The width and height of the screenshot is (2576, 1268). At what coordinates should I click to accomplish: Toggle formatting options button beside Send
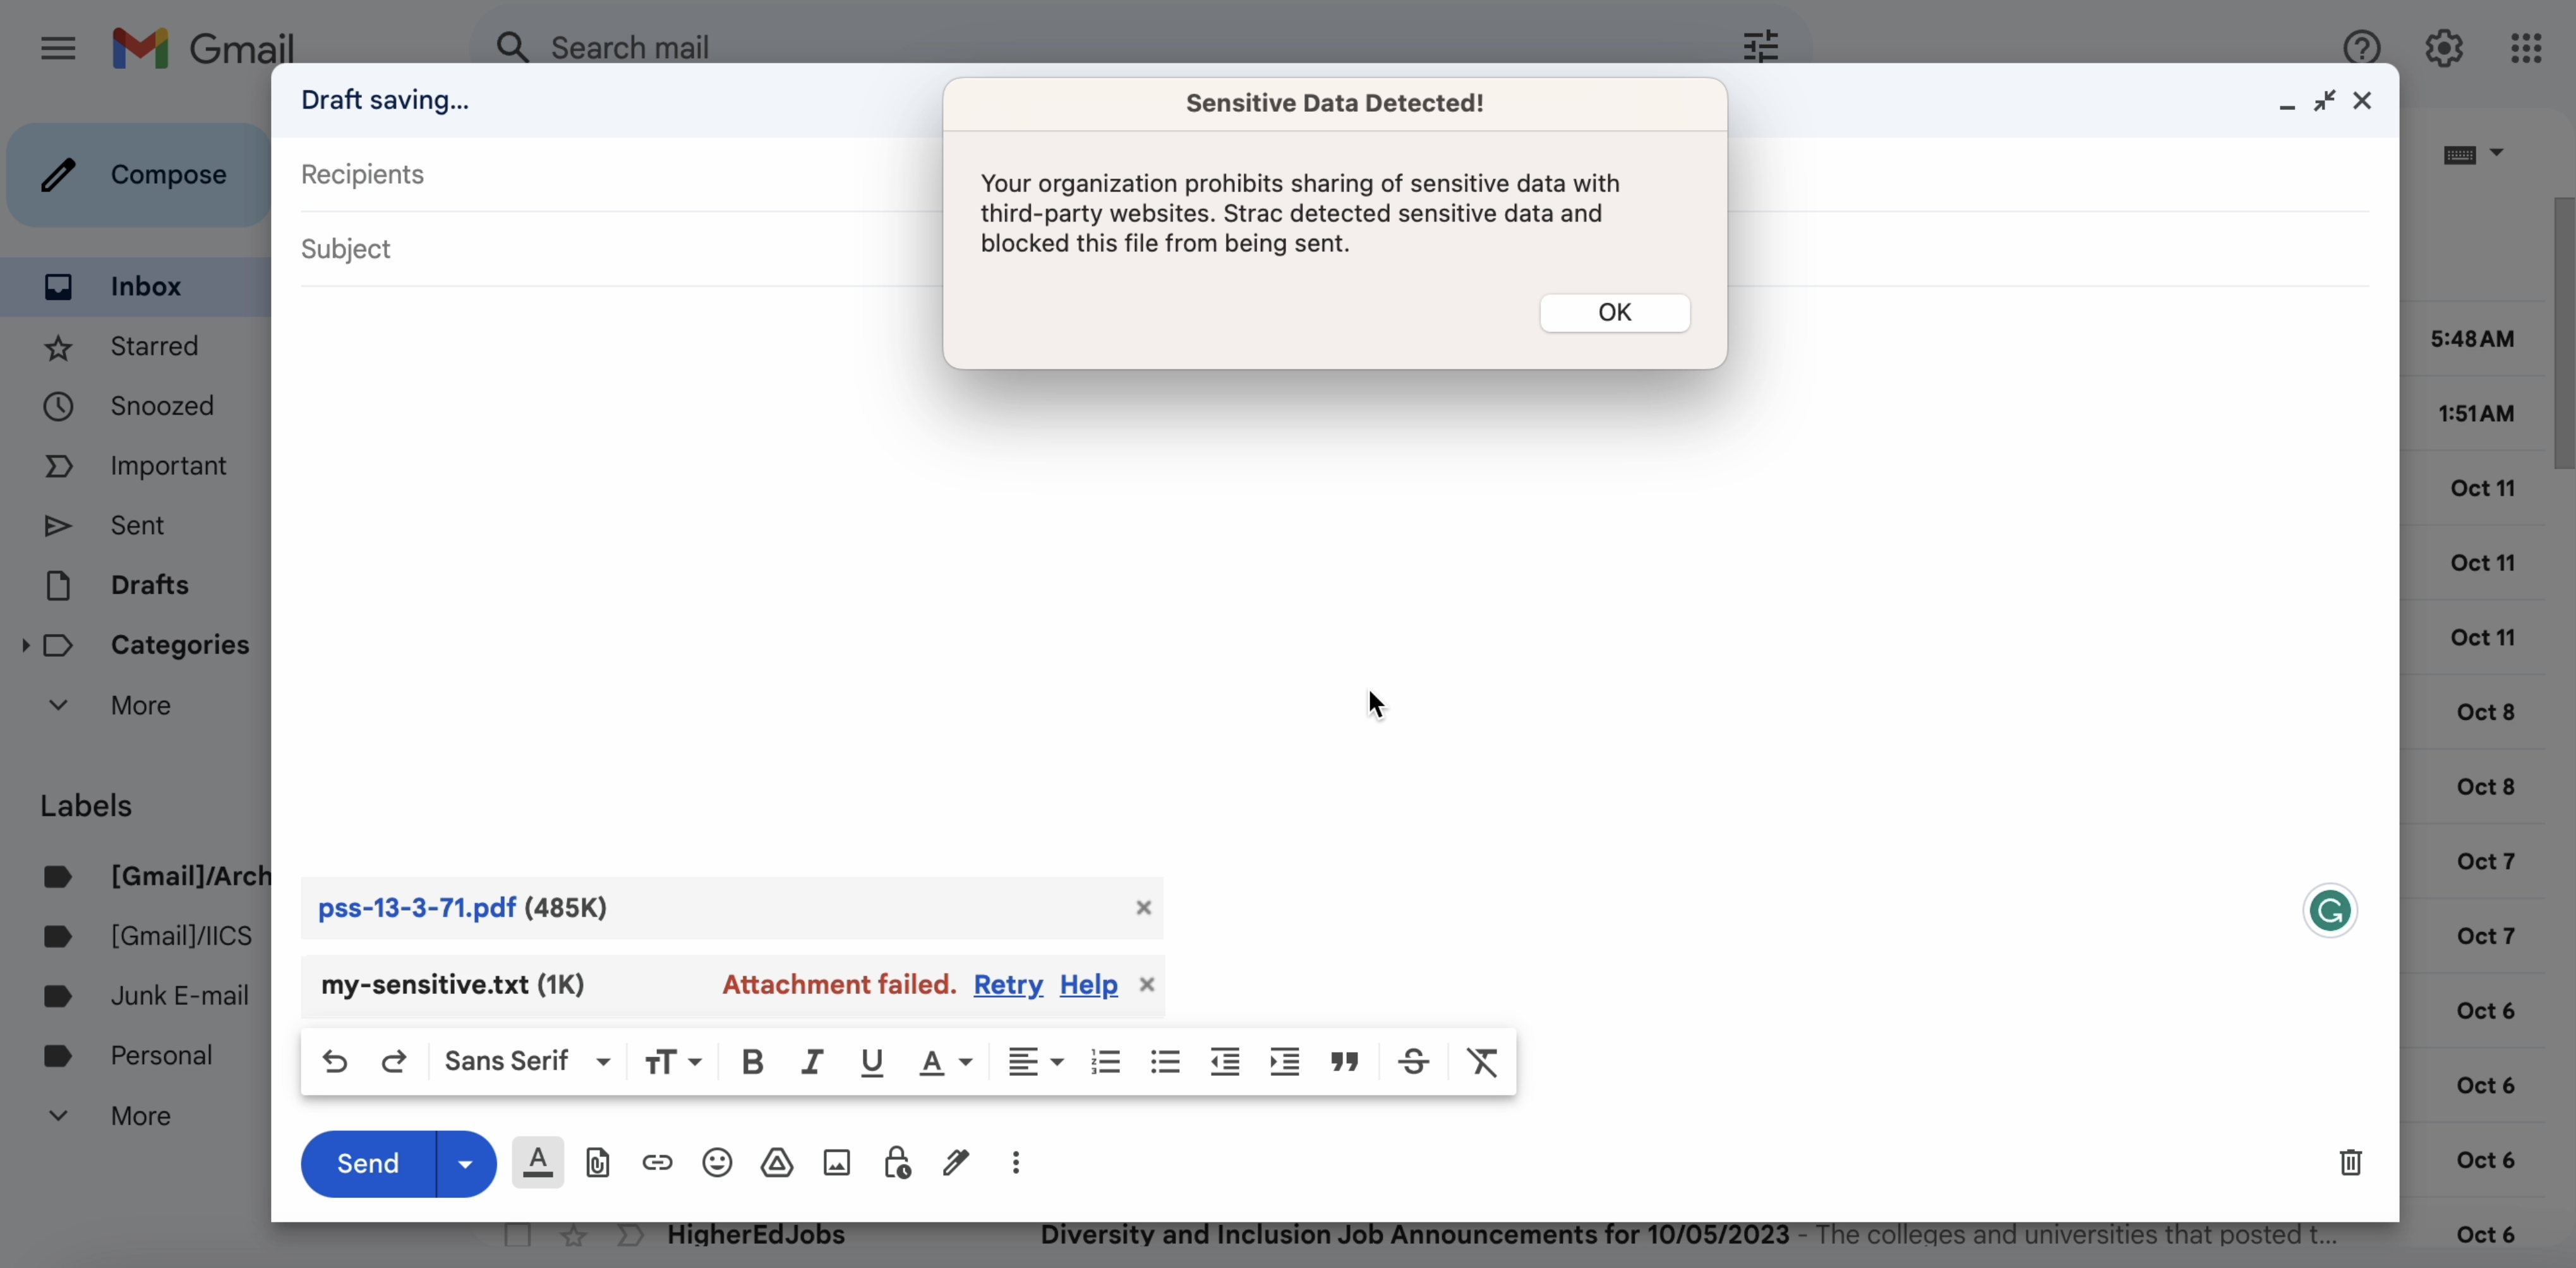[538, 1162]
